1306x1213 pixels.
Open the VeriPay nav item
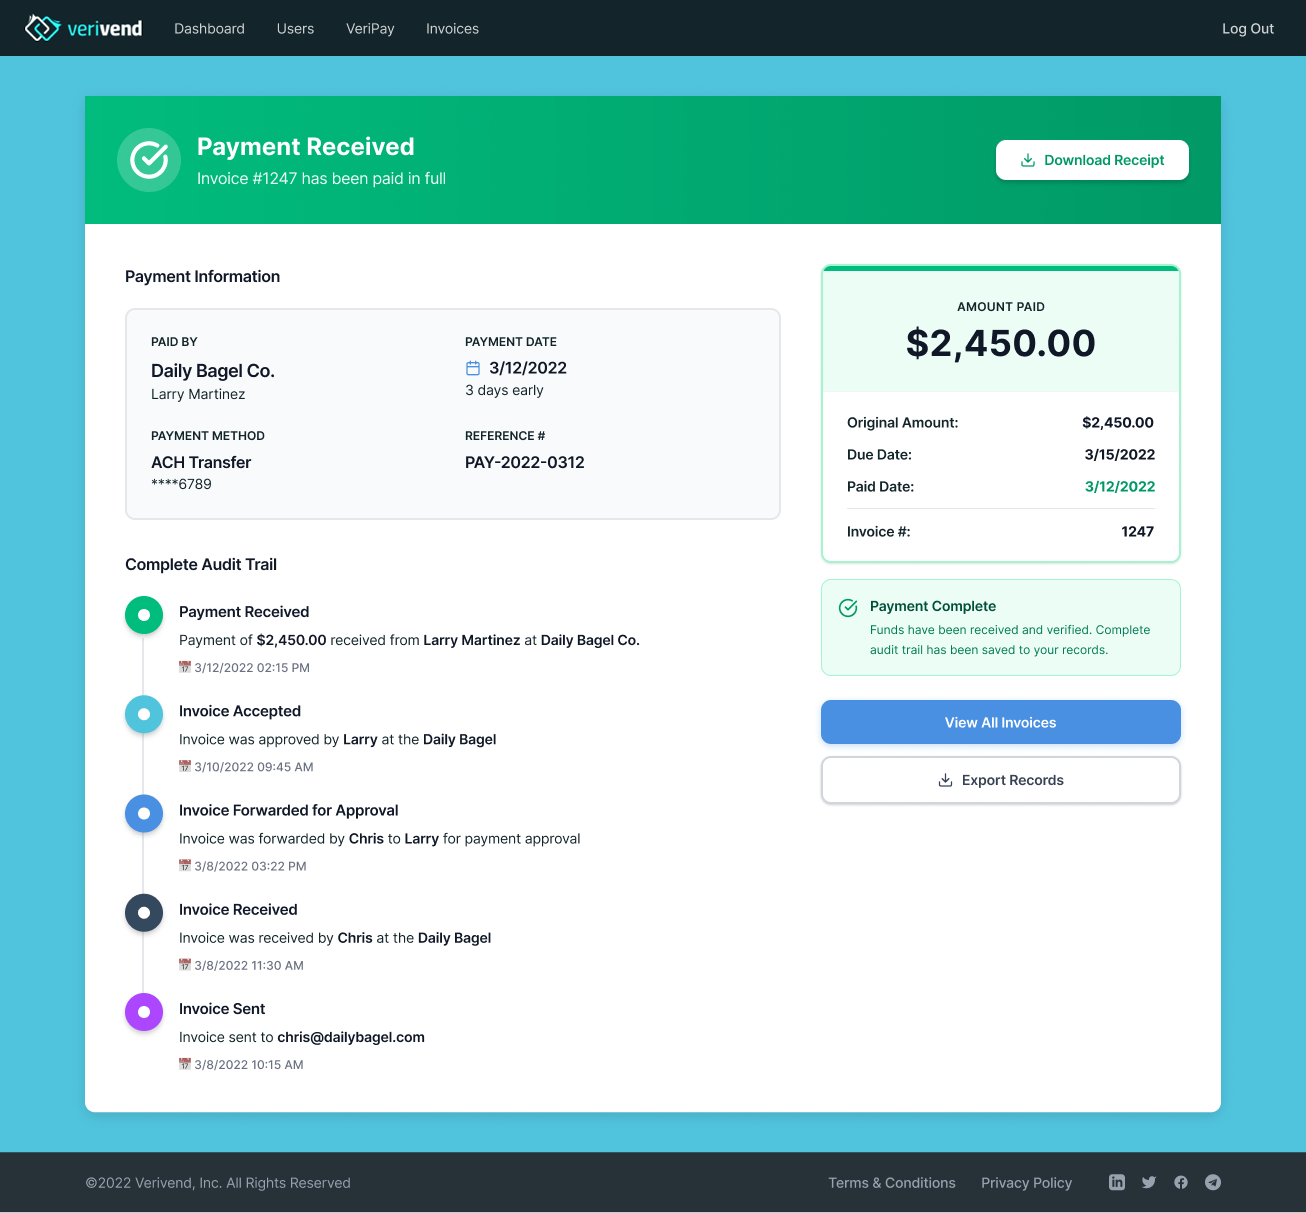pos(370,28)
